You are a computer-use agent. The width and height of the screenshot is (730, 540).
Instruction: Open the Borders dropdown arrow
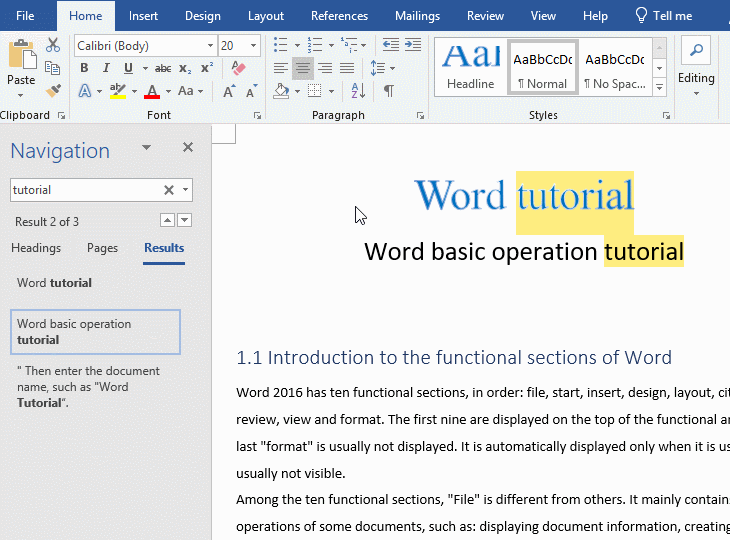tap(331, 91)
